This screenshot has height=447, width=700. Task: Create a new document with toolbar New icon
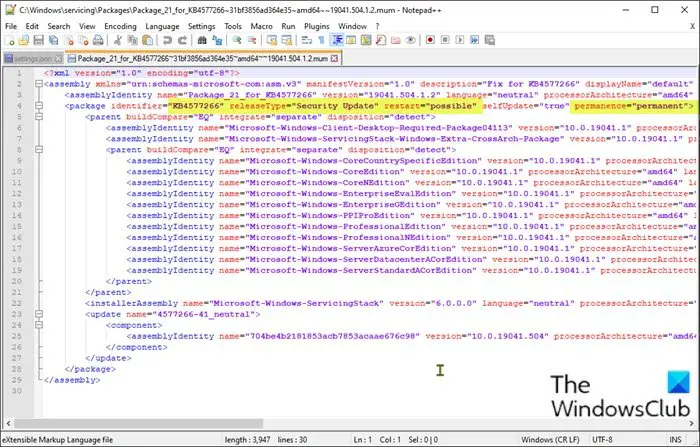pyautogui.click(x=9, y=40)
